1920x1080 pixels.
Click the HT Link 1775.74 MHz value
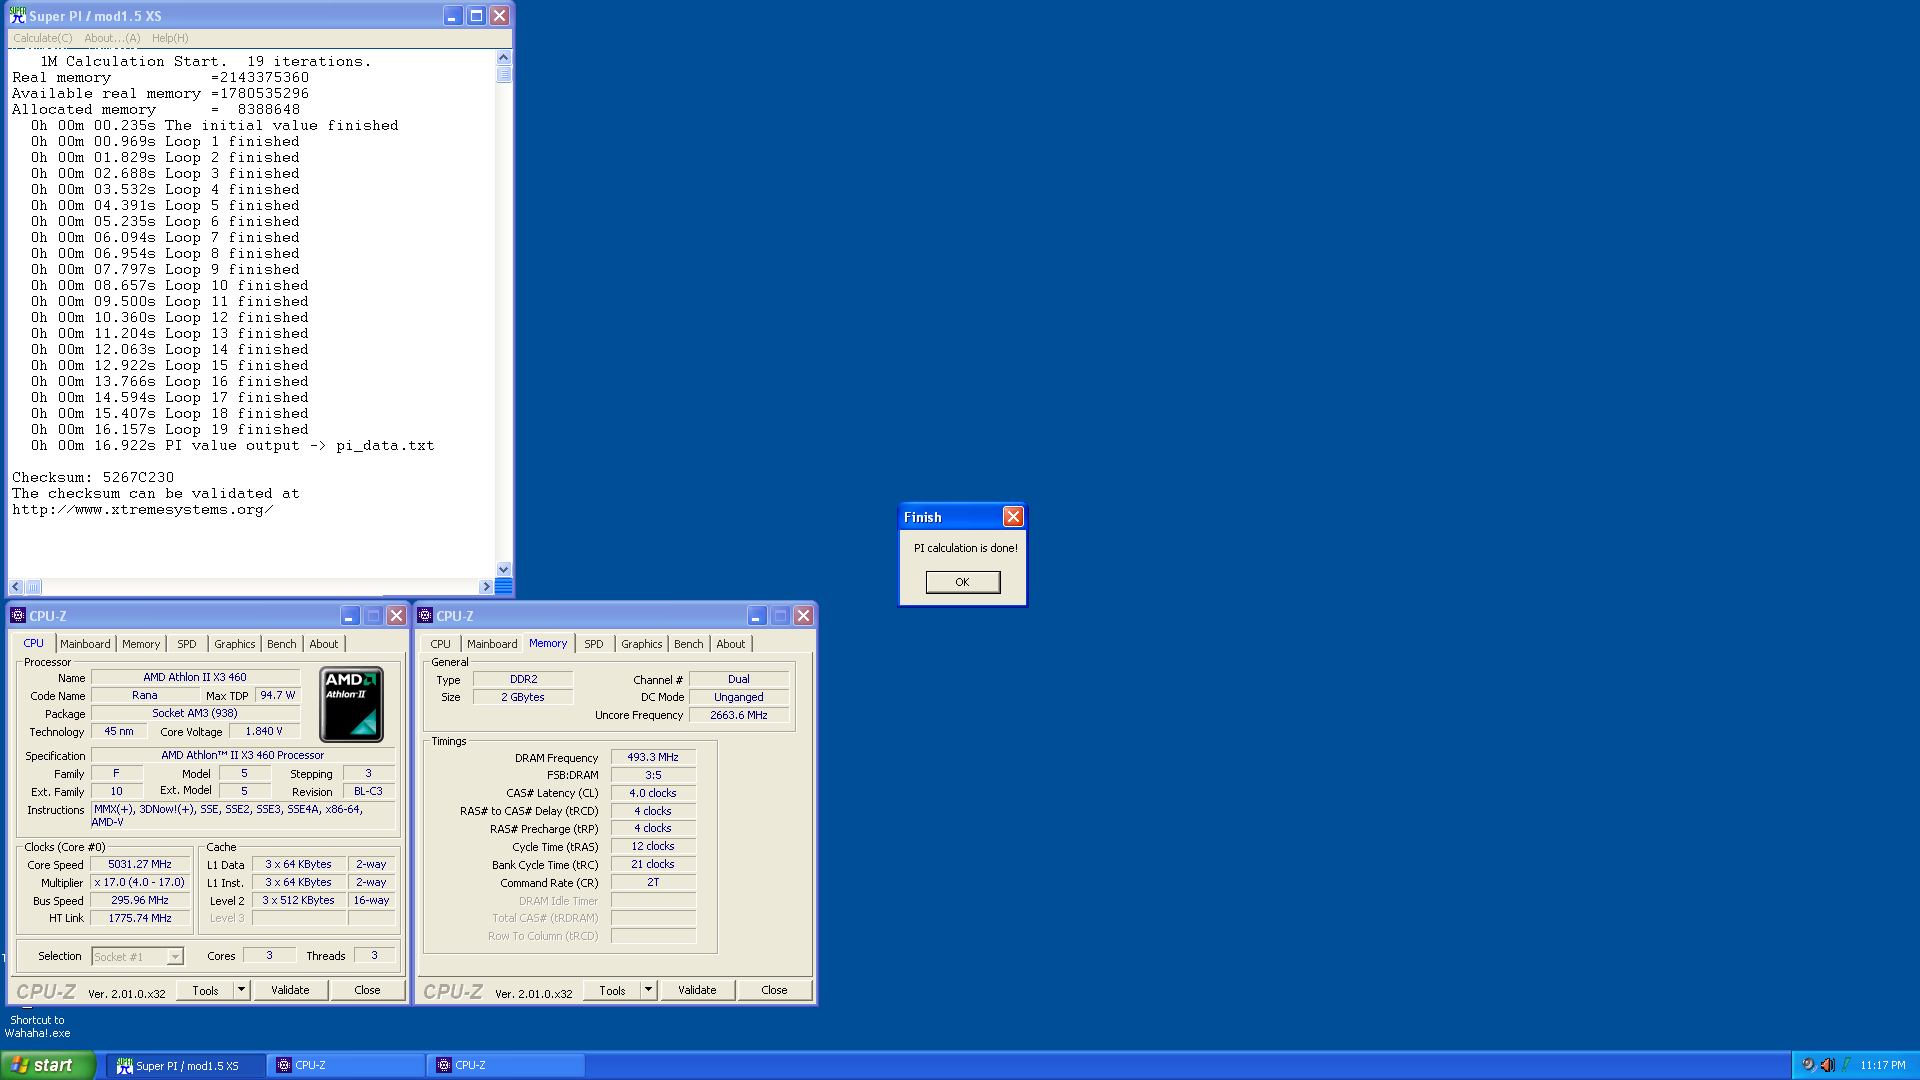[x=140, y=919]
